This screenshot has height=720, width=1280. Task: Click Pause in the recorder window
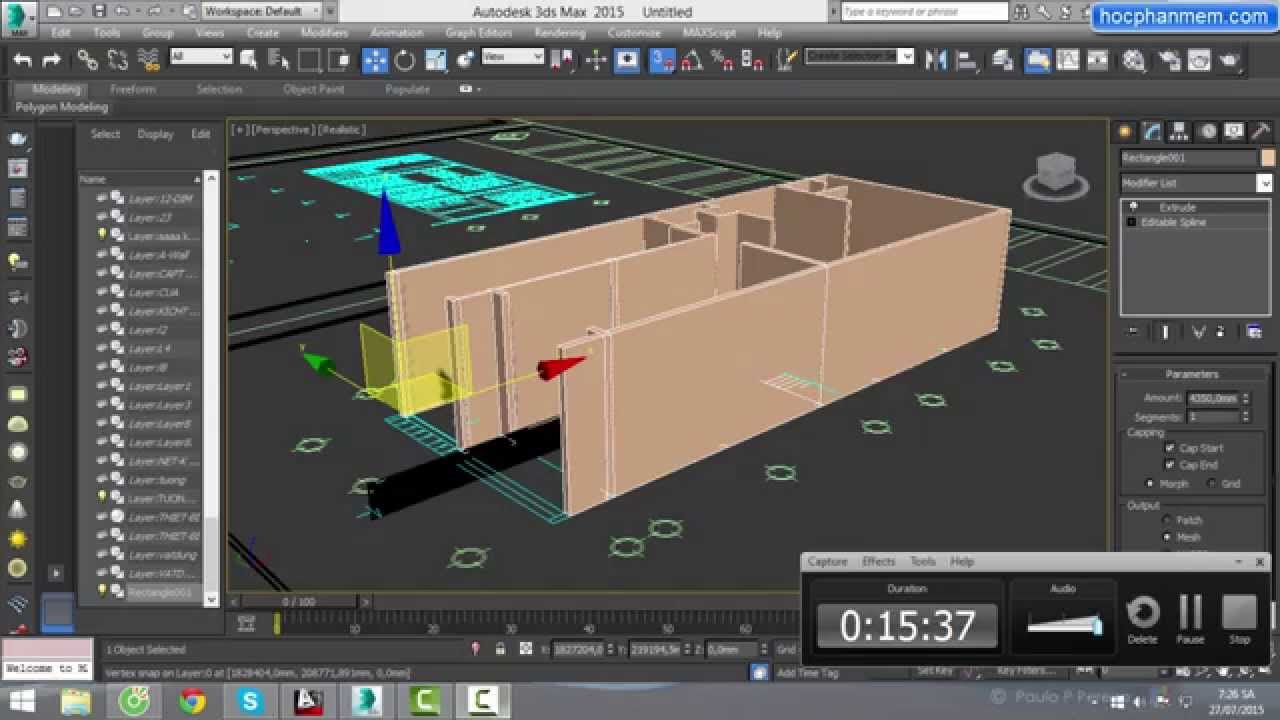point(1190,619)
